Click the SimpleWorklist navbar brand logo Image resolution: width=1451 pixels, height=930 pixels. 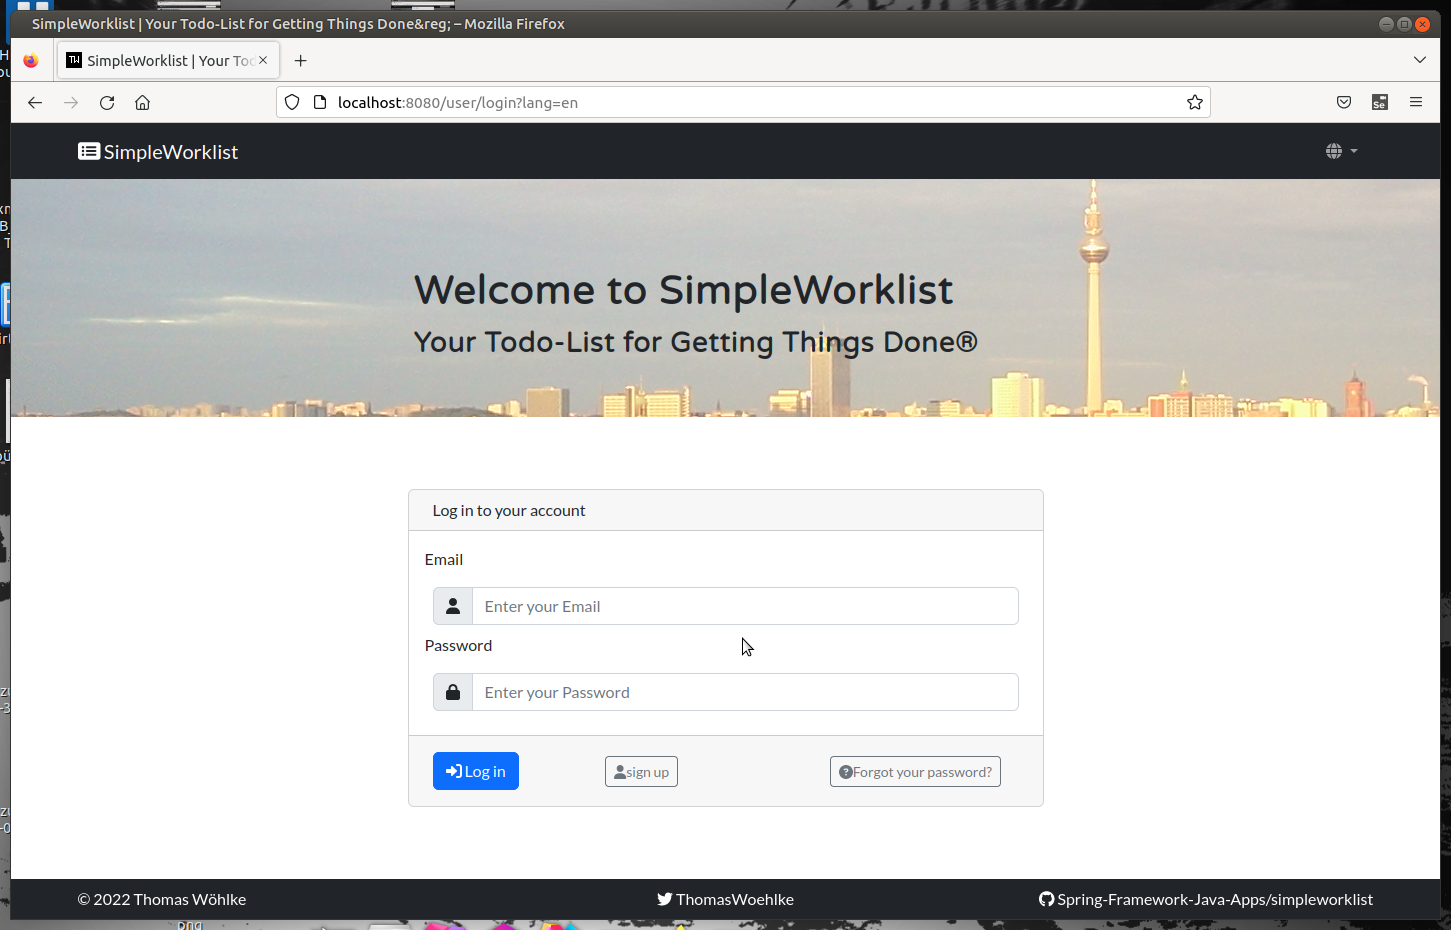(158, 152)
